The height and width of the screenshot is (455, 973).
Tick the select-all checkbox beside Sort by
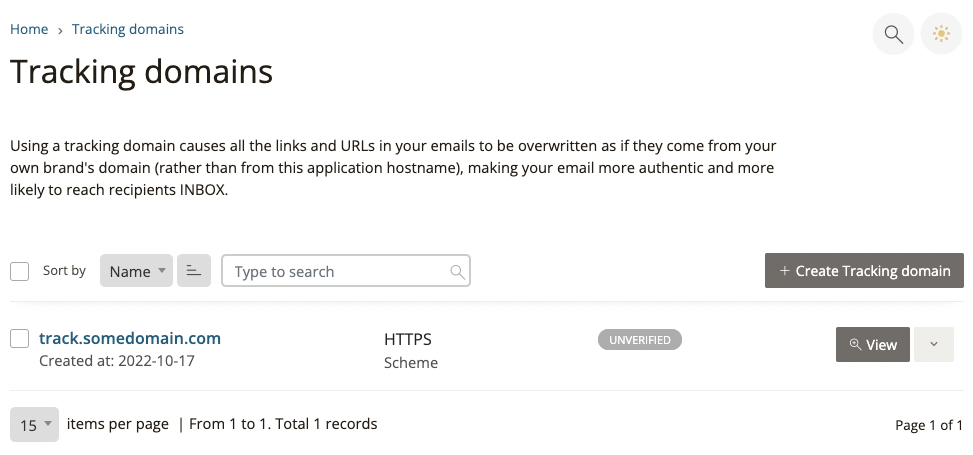tap(20, 271)
